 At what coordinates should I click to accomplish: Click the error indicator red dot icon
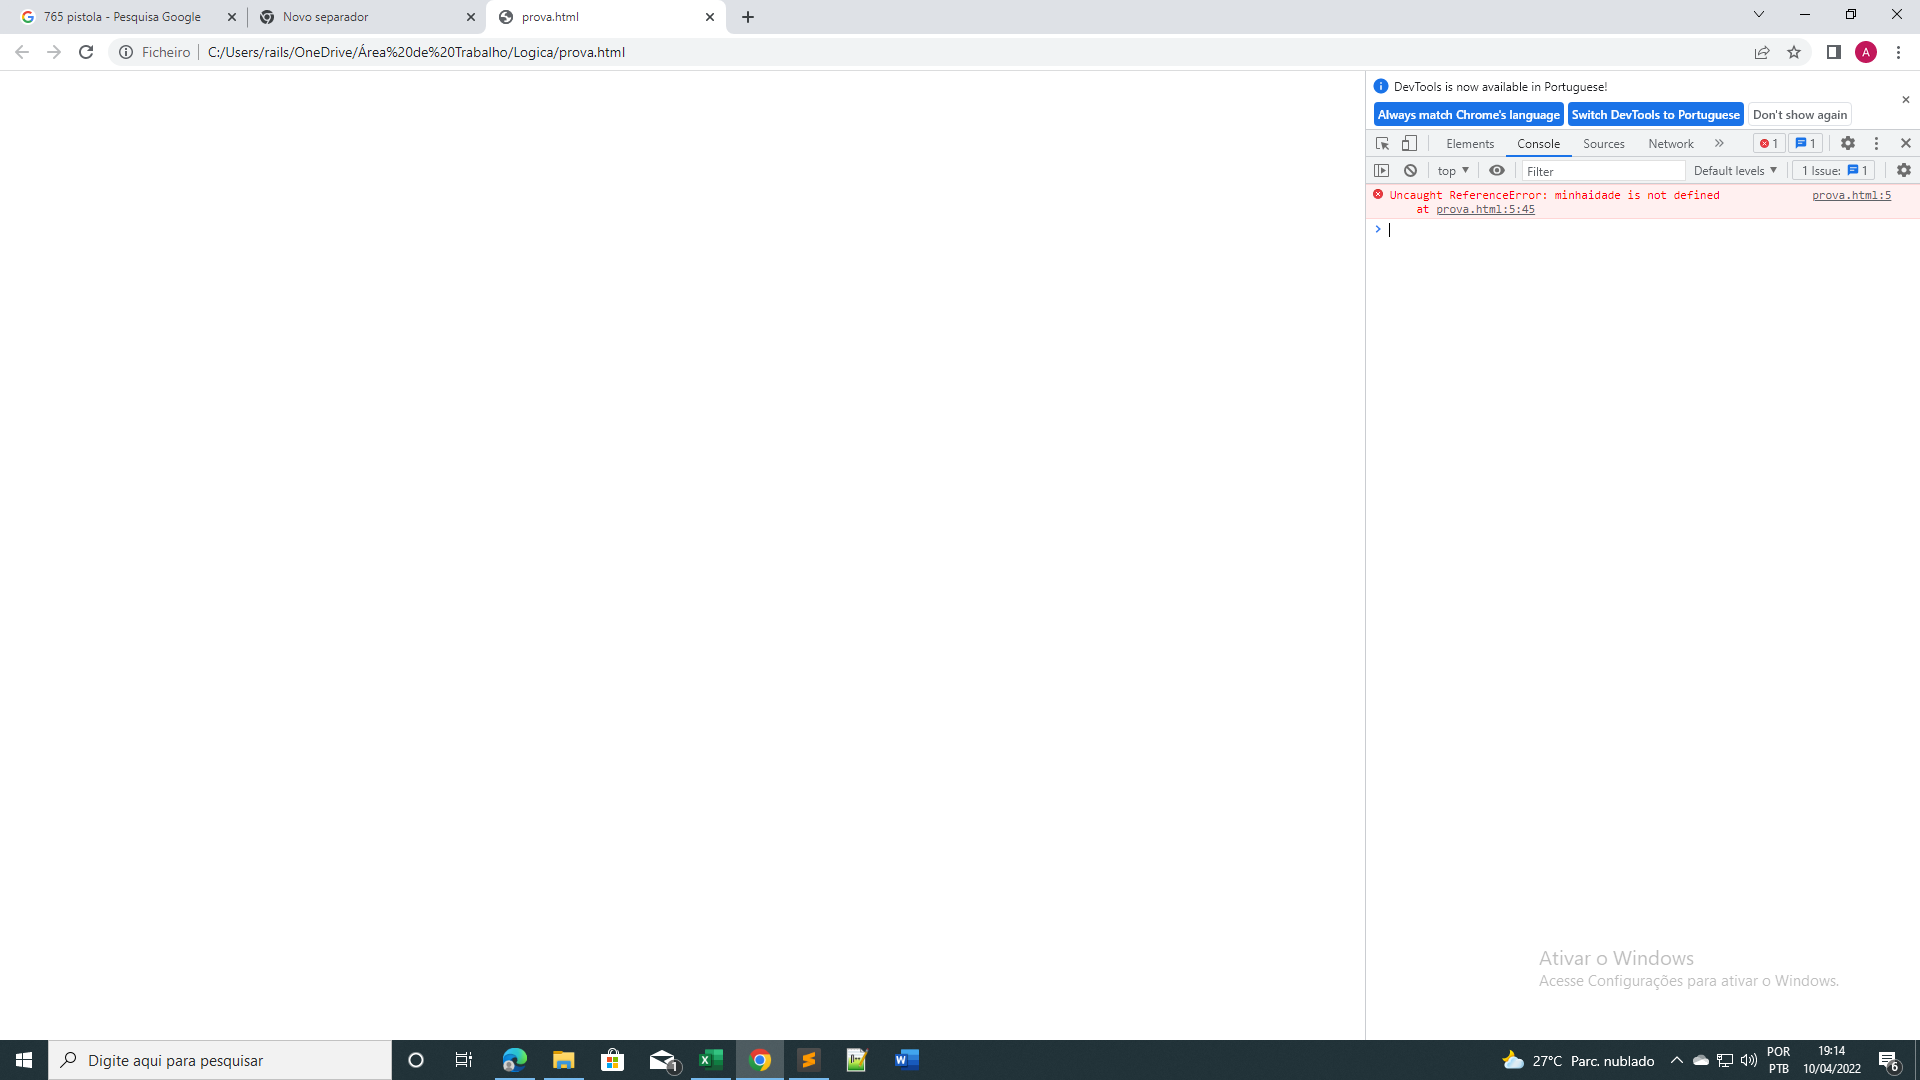pos(1768,142)
